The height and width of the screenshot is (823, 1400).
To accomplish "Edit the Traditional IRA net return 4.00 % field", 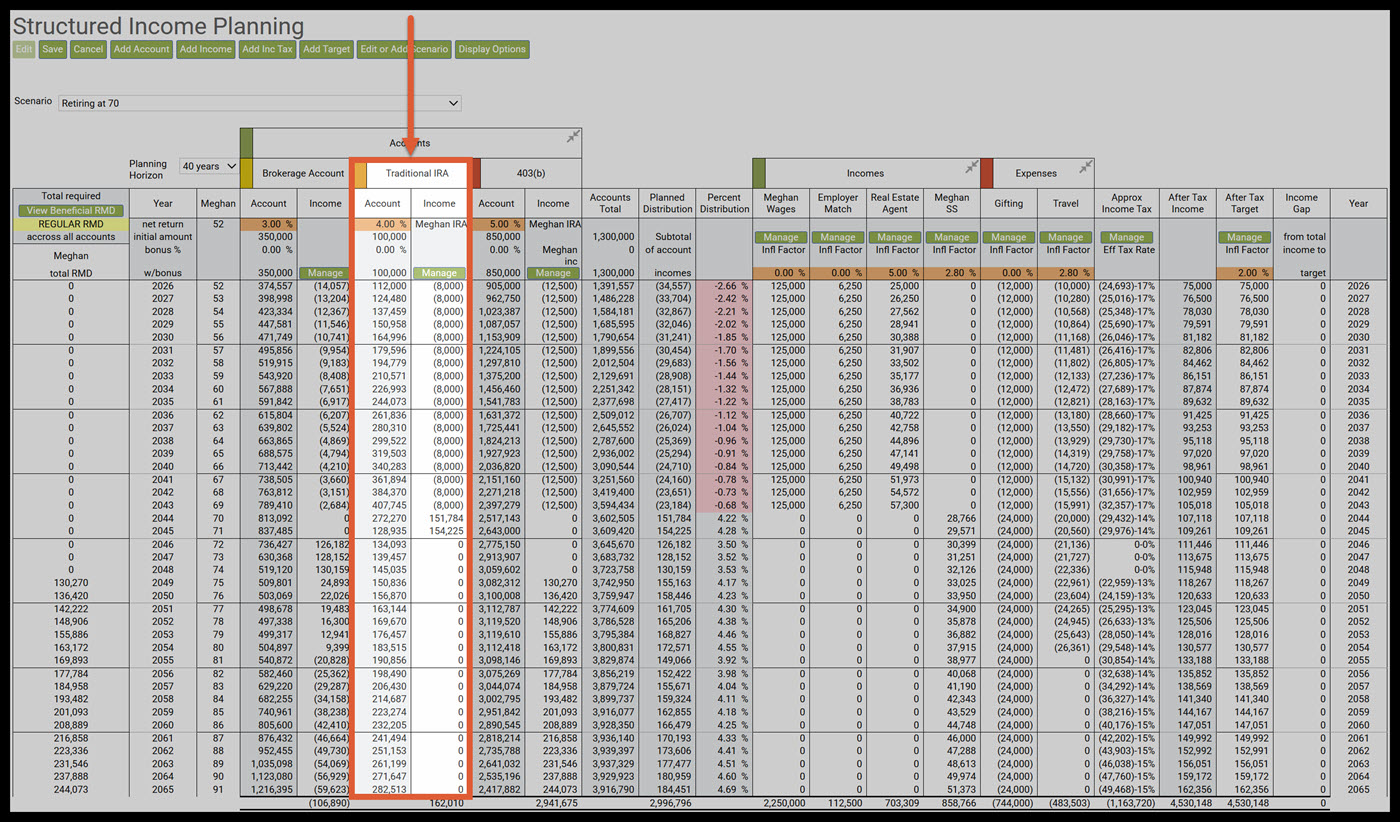I will (x=382, y=225).
